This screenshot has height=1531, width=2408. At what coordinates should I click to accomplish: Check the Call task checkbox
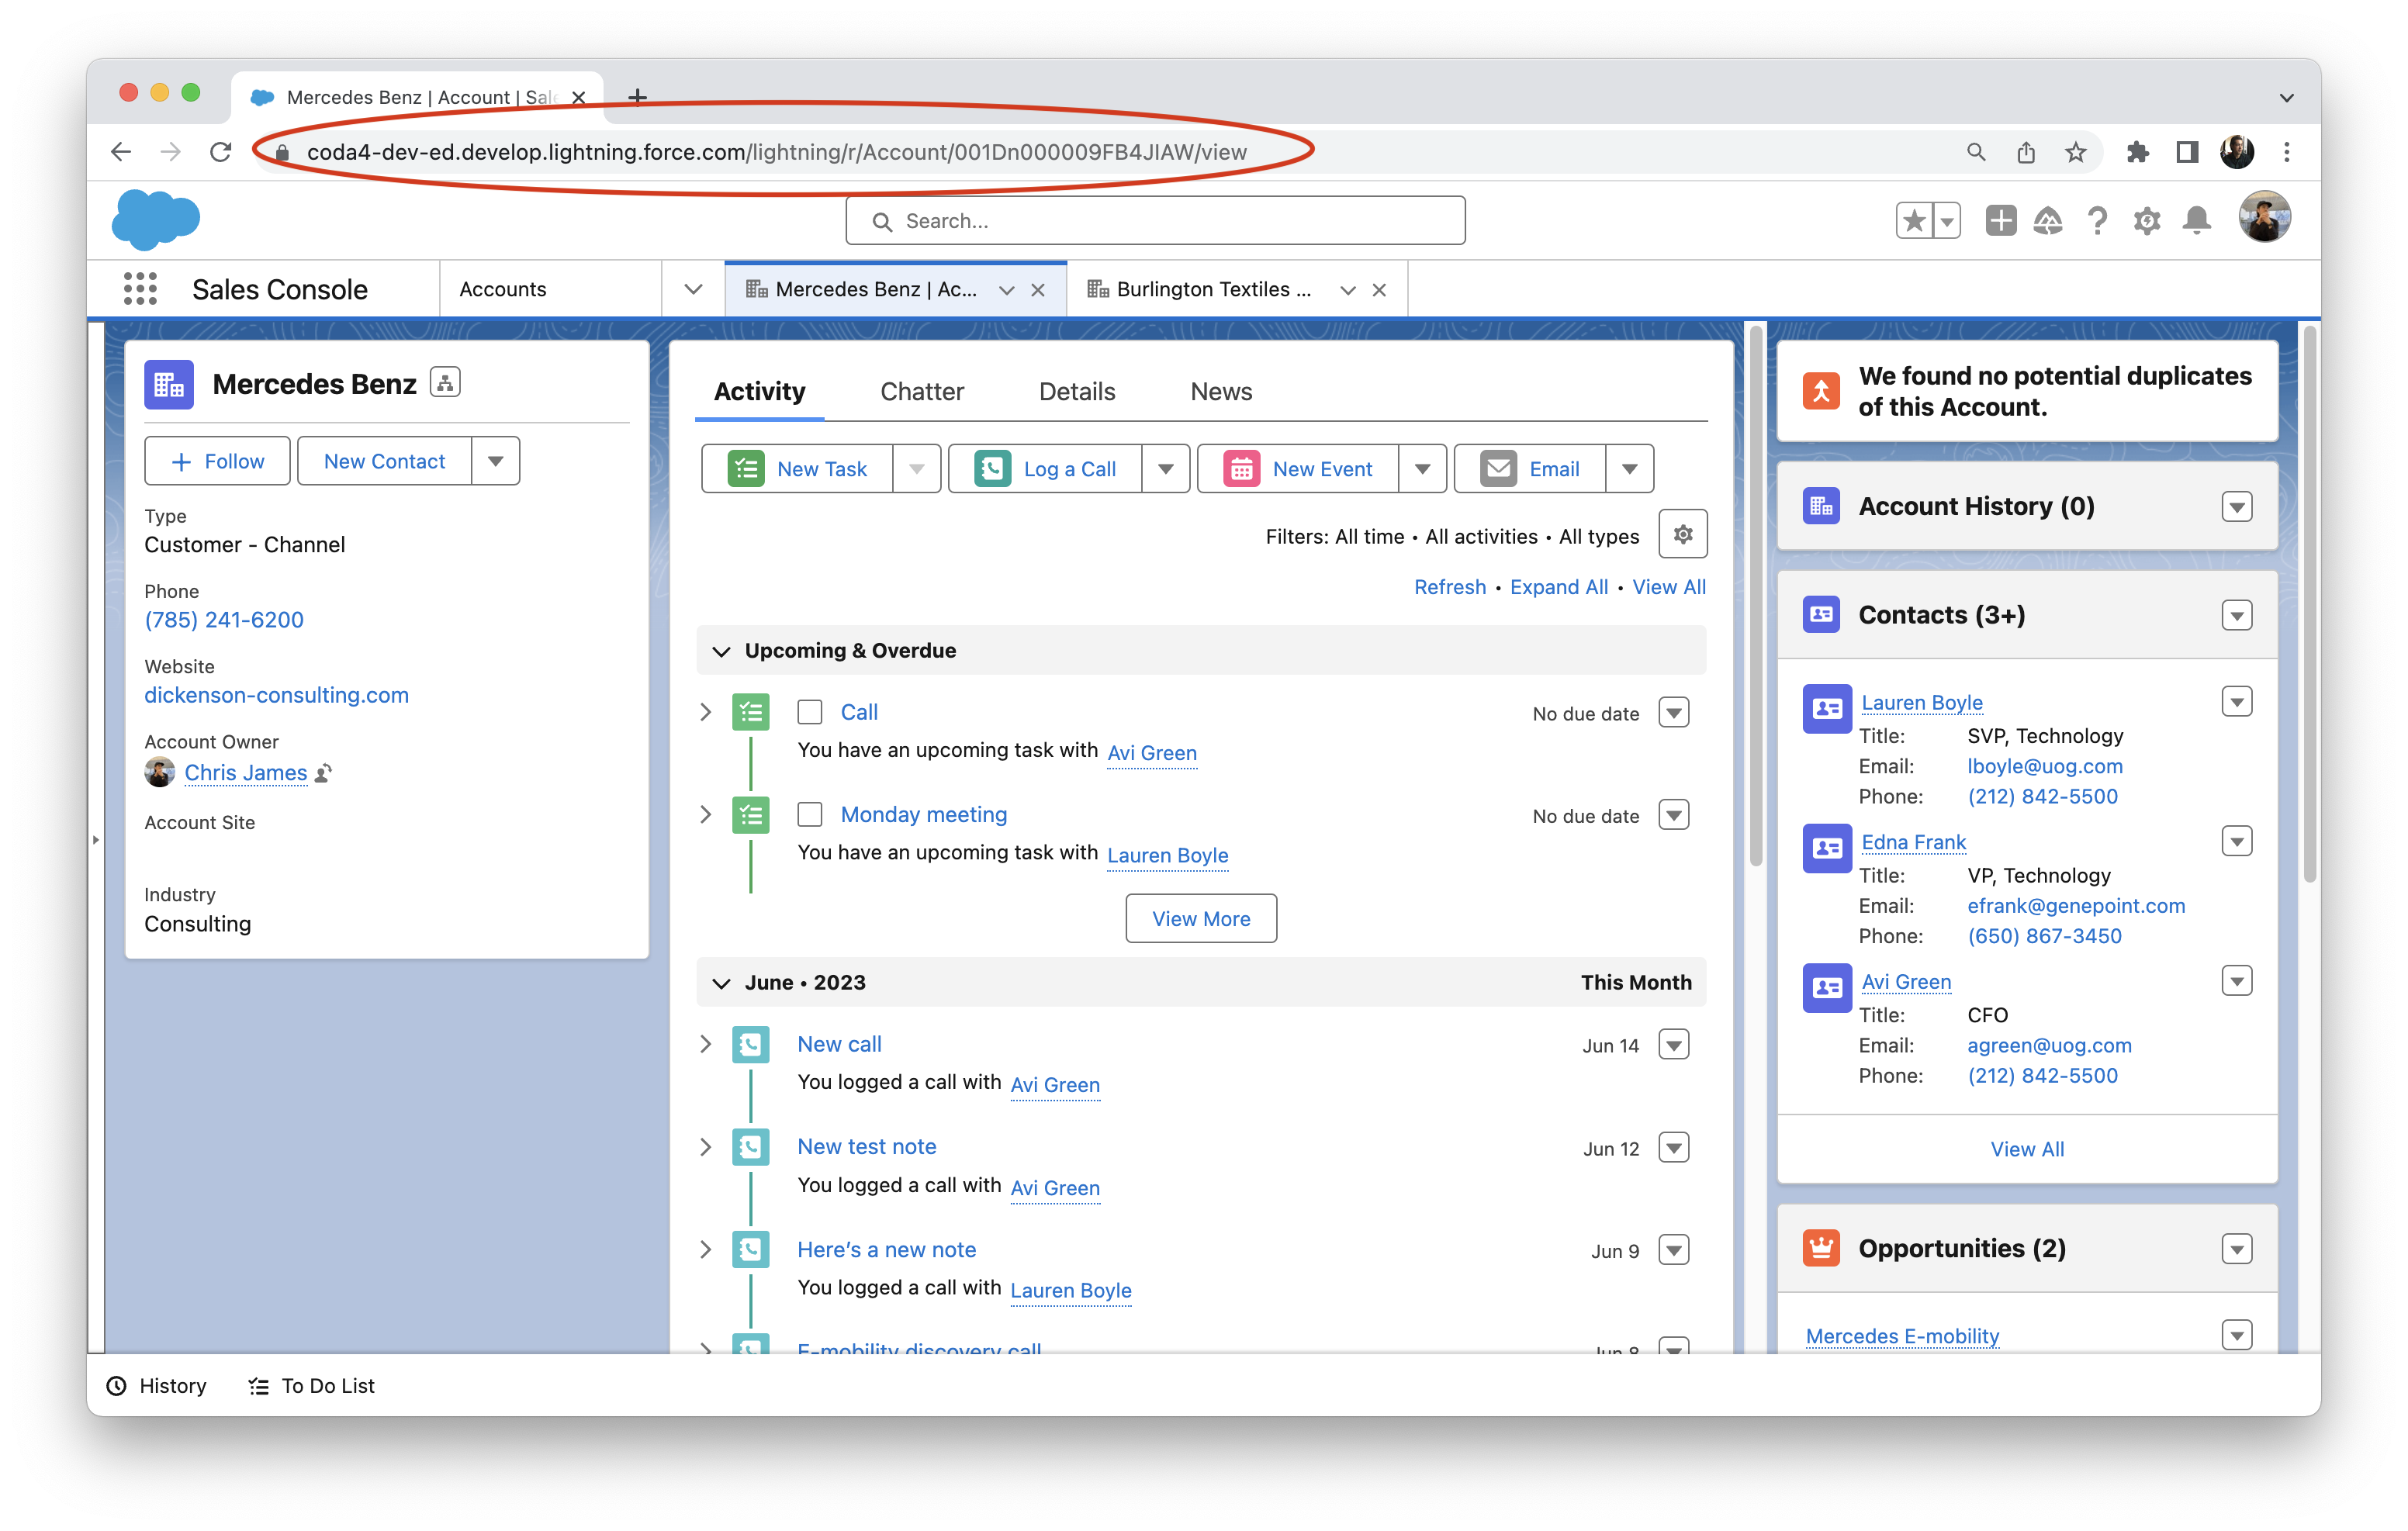(810, 712)
